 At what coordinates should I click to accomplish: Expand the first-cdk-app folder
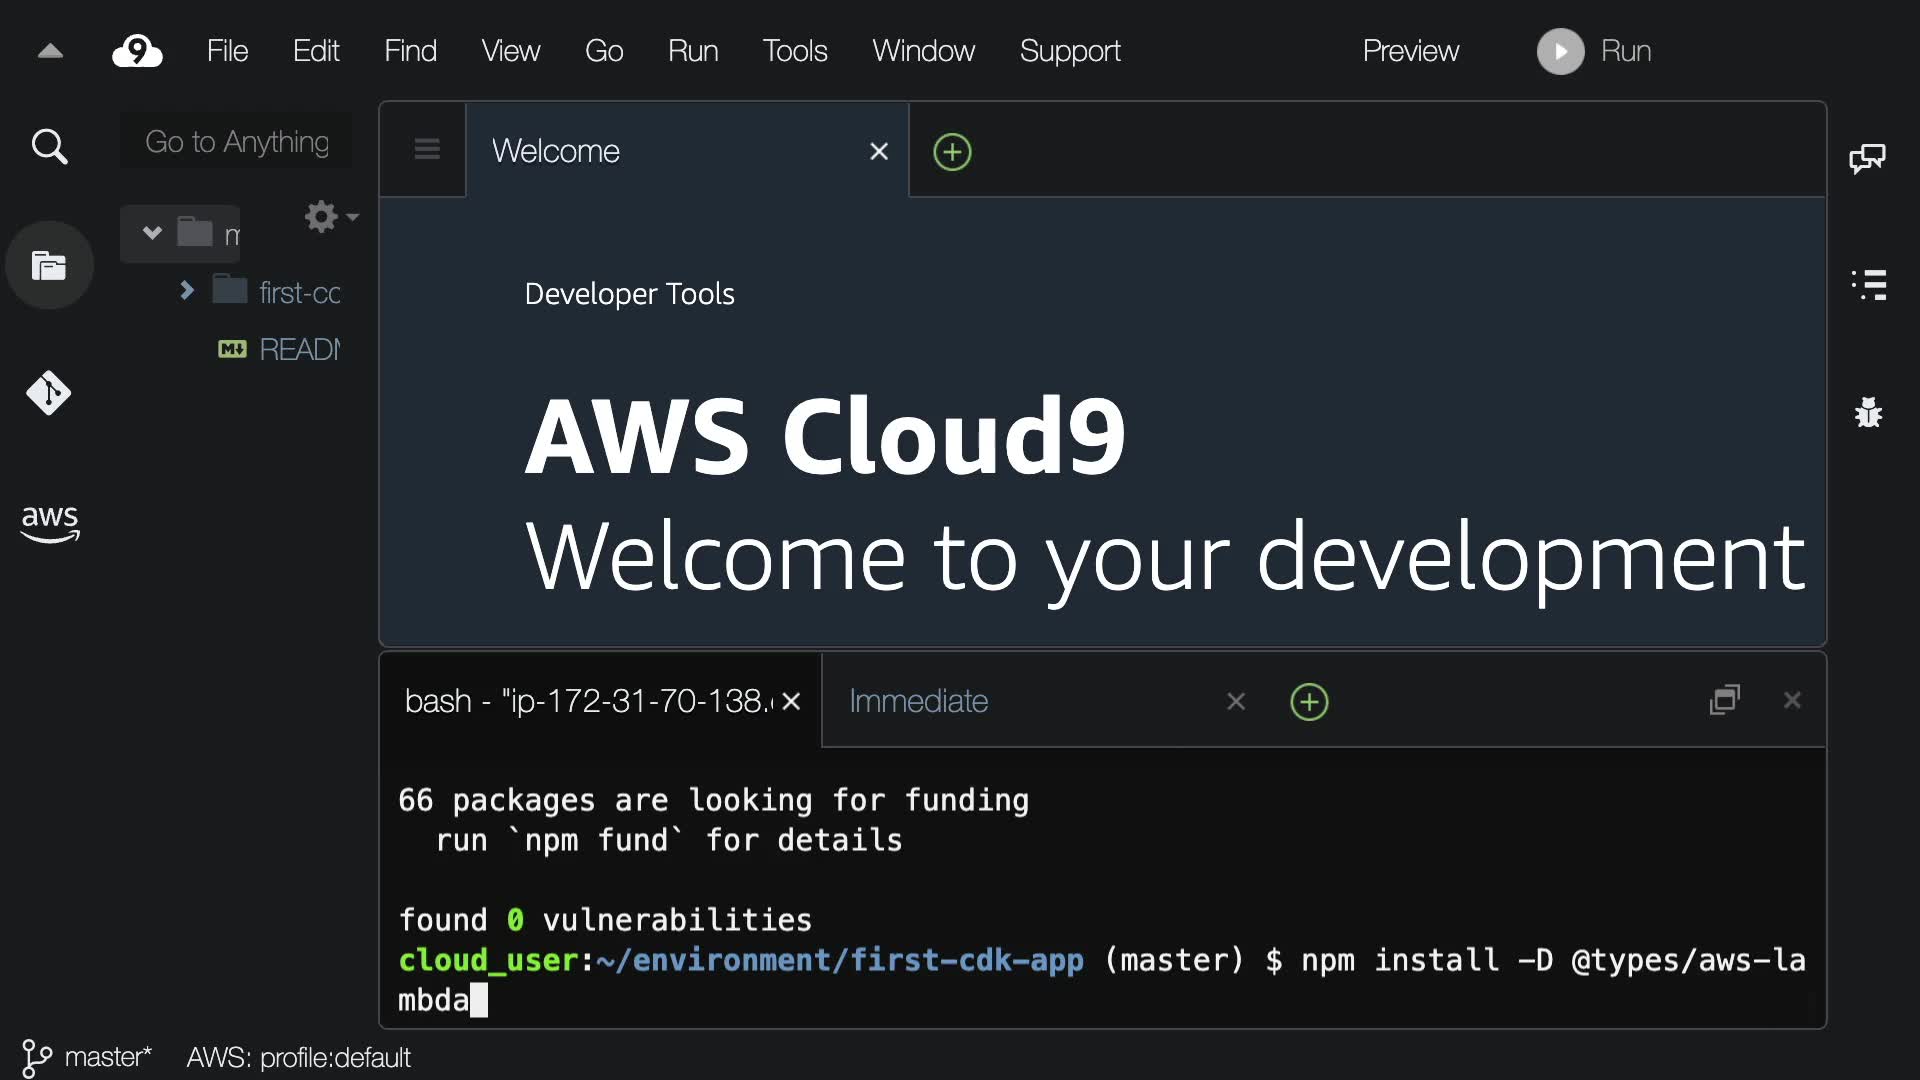point(187,291)
